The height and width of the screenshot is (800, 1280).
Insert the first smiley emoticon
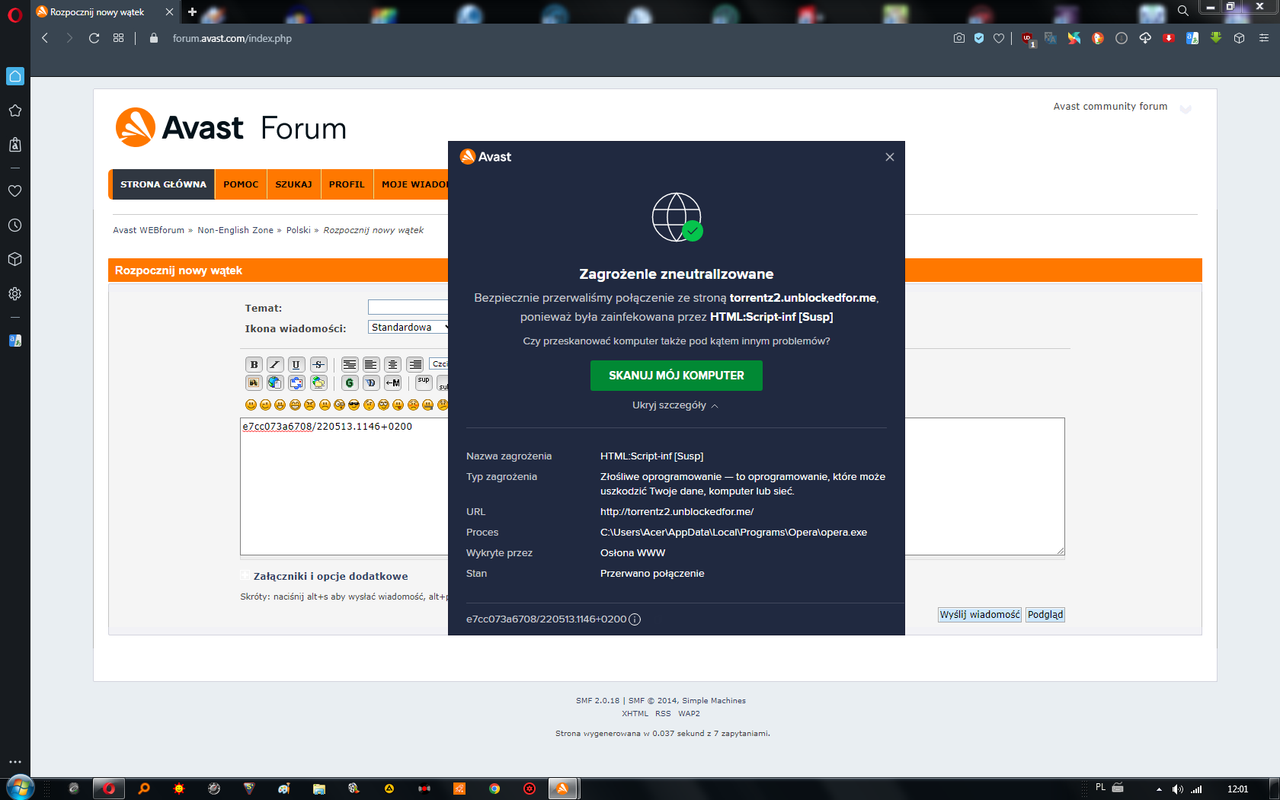[x=251, y=405]
